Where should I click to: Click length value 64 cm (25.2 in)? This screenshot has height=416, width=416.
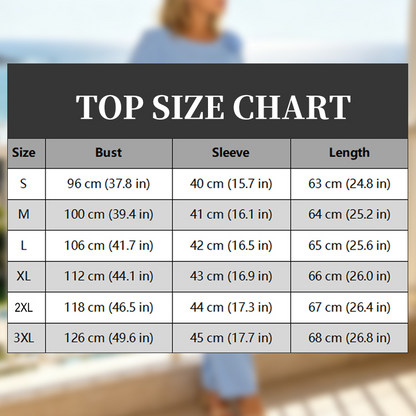click(349, 214)
